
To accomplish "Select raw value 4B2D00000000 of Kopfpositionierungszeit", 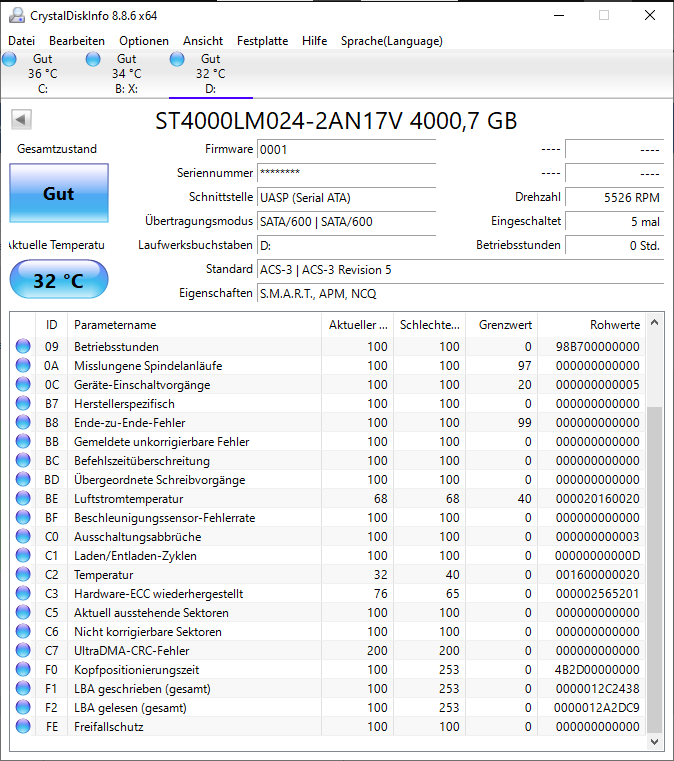I will click(597, 670).
